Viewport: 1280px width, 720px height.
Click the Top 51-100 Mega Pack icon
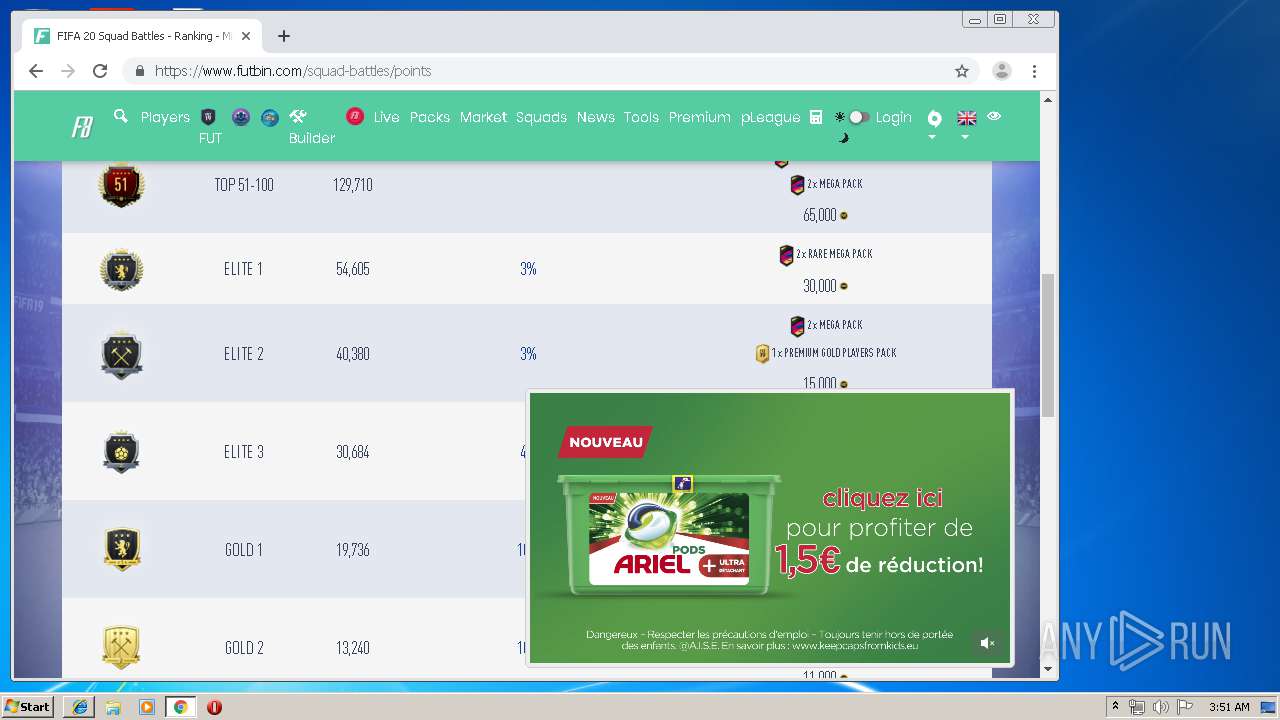point(797,185)
